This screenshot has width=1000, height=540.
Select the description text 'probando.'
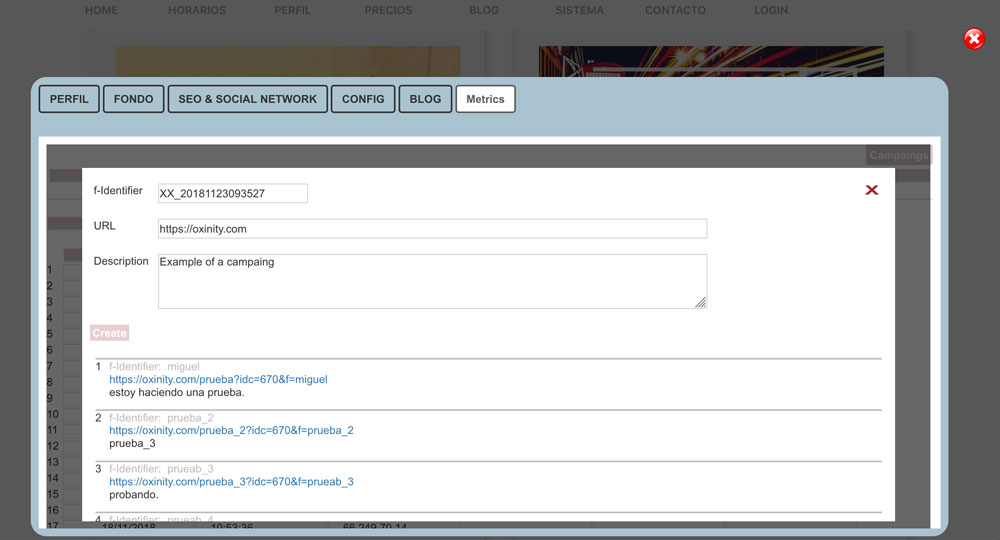coord(134,495)
